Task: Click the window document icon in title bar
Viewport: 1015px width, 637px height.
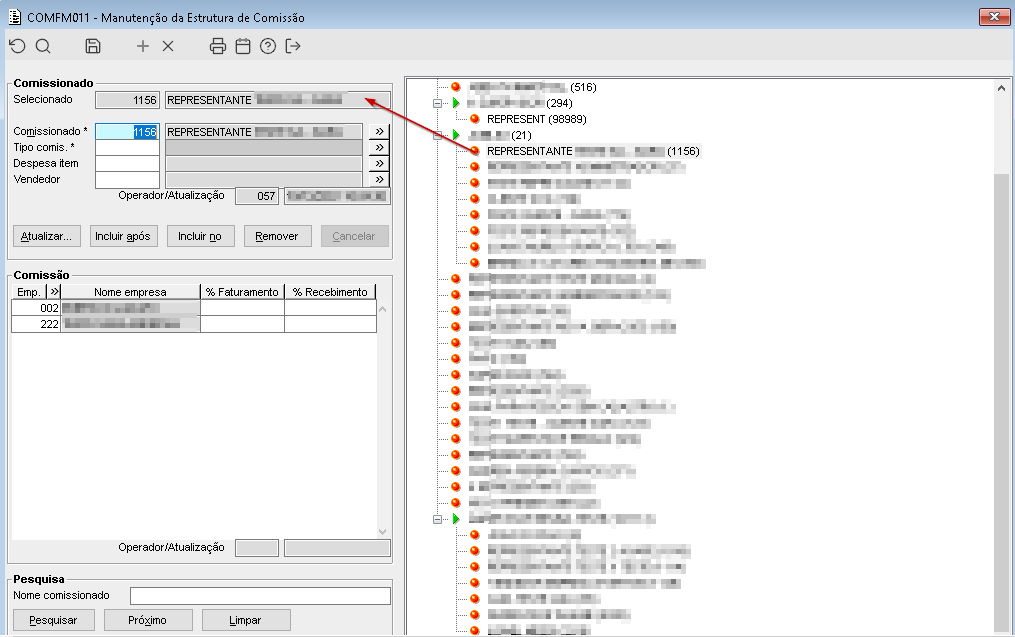Action: (x=14, y=17)
